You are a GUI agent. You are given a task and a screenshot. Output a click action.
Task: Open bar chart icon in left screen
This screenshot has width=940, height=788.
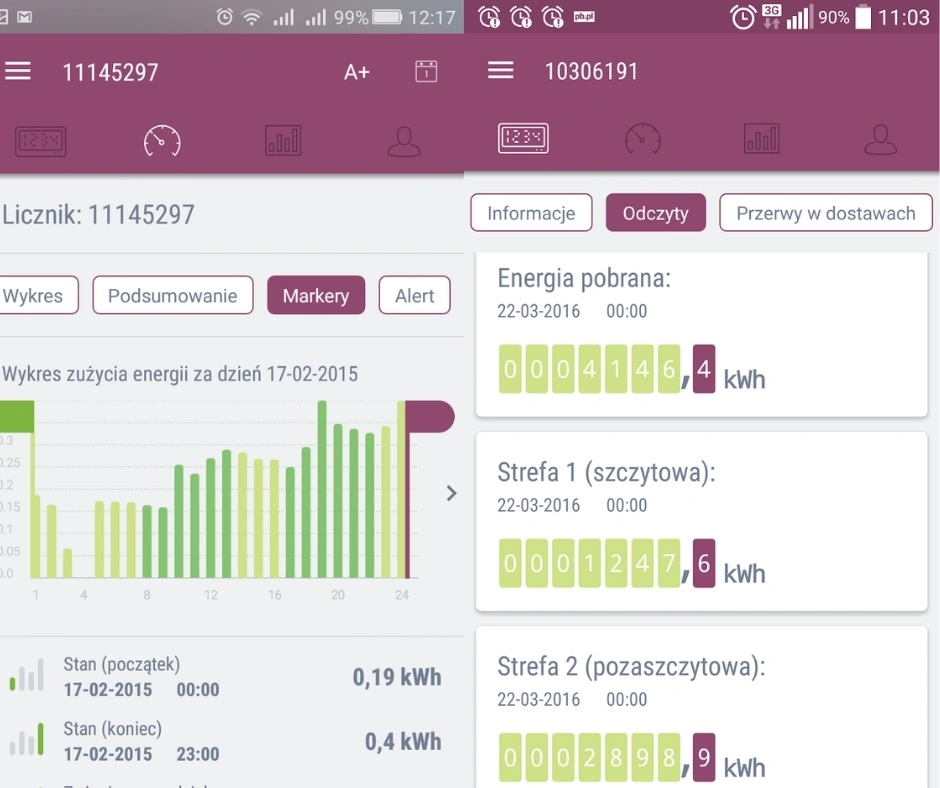tap(283, 141)
